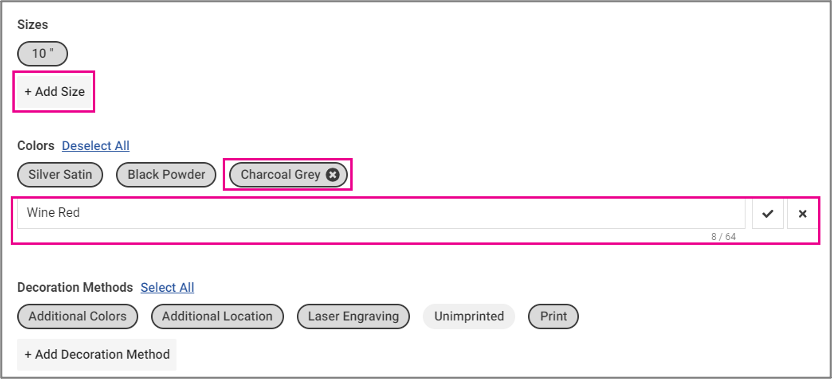Click the + Add Size button
Image resolution: width=832 pixels, height=380 pixels.
(54, 92)
